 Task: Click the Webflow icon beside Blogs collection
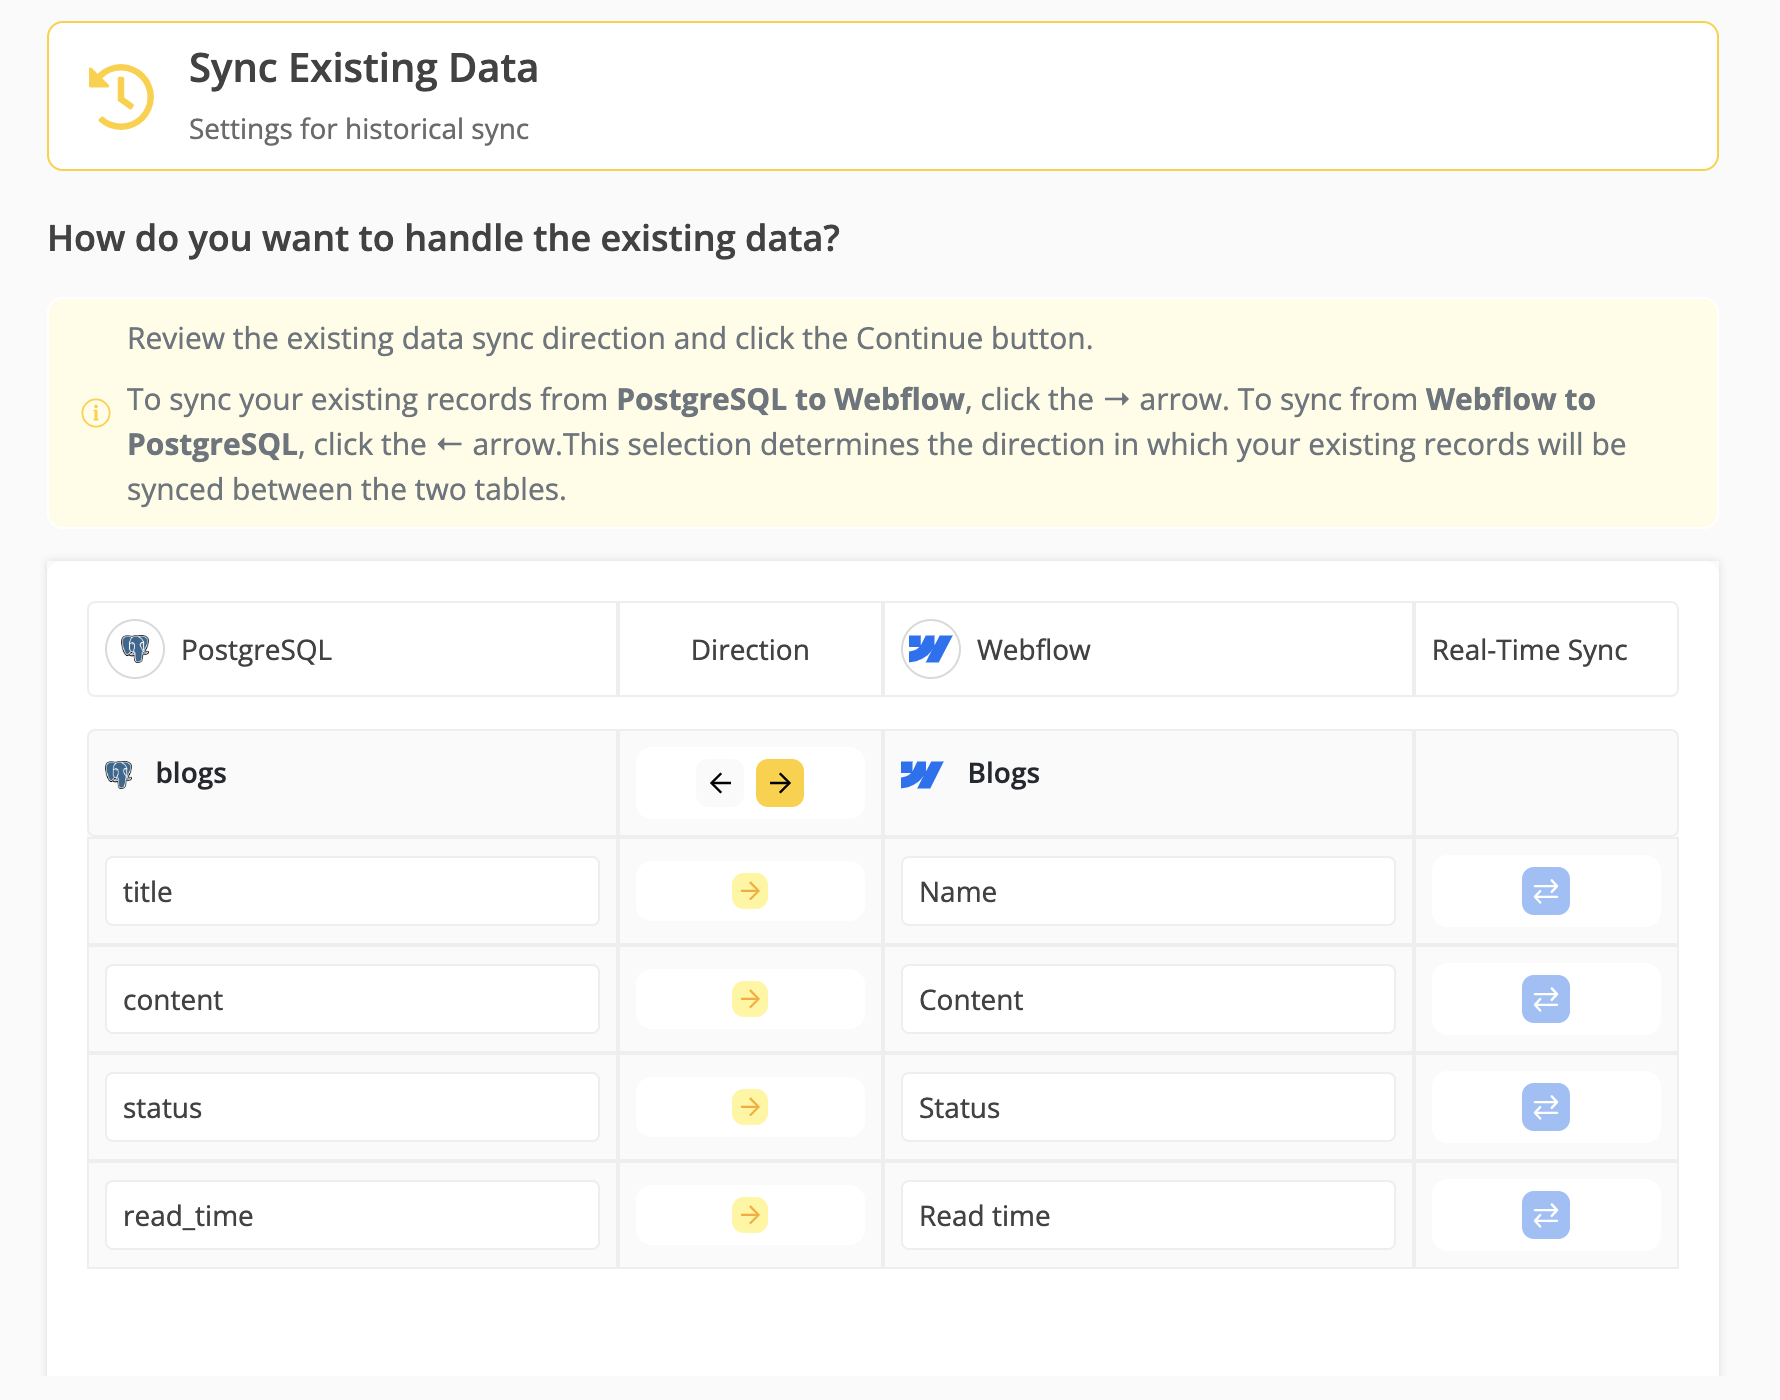click(922, 774)
